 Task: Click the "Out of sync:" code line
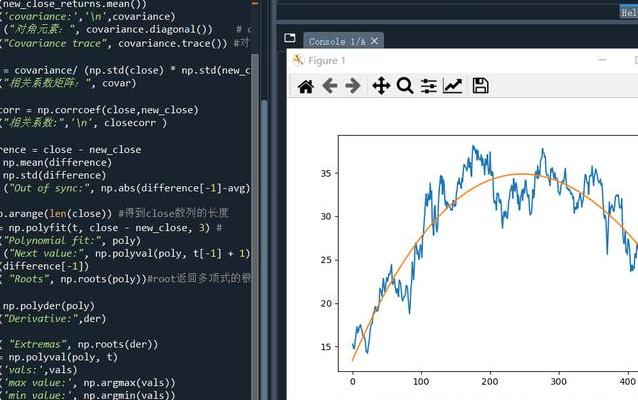125,188
